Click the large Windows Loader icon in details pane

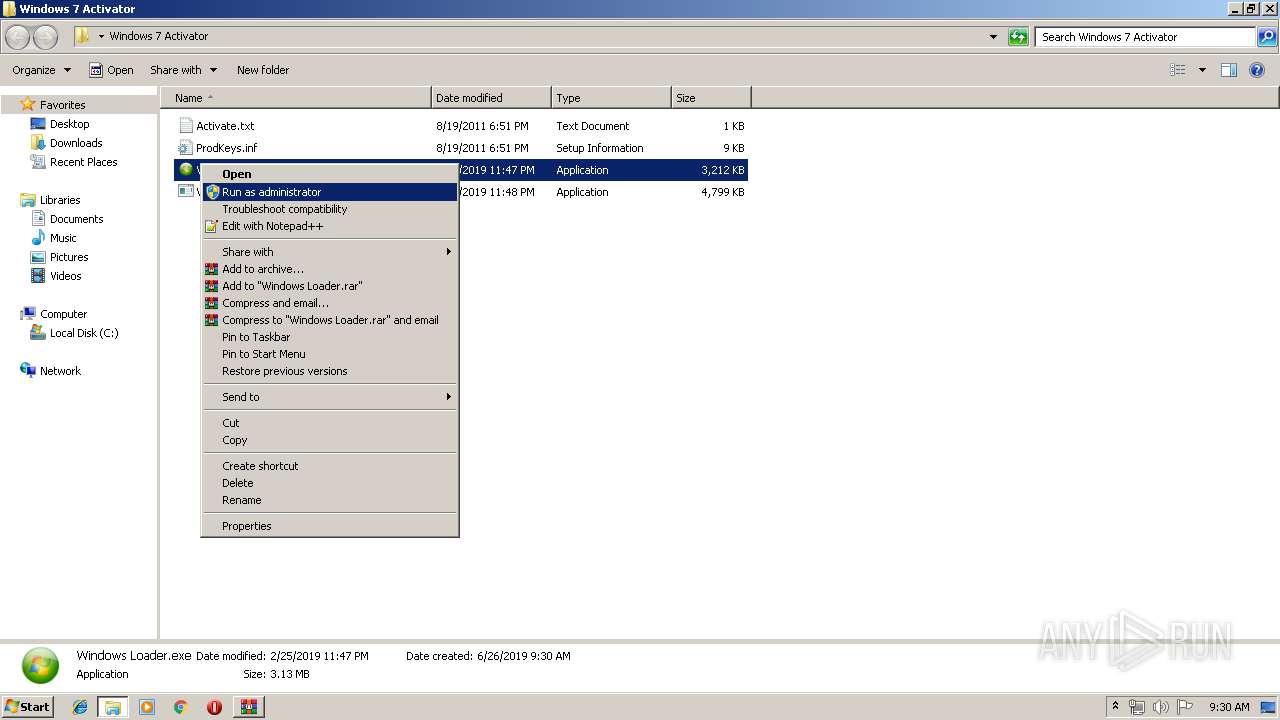[x=40, y=665]
